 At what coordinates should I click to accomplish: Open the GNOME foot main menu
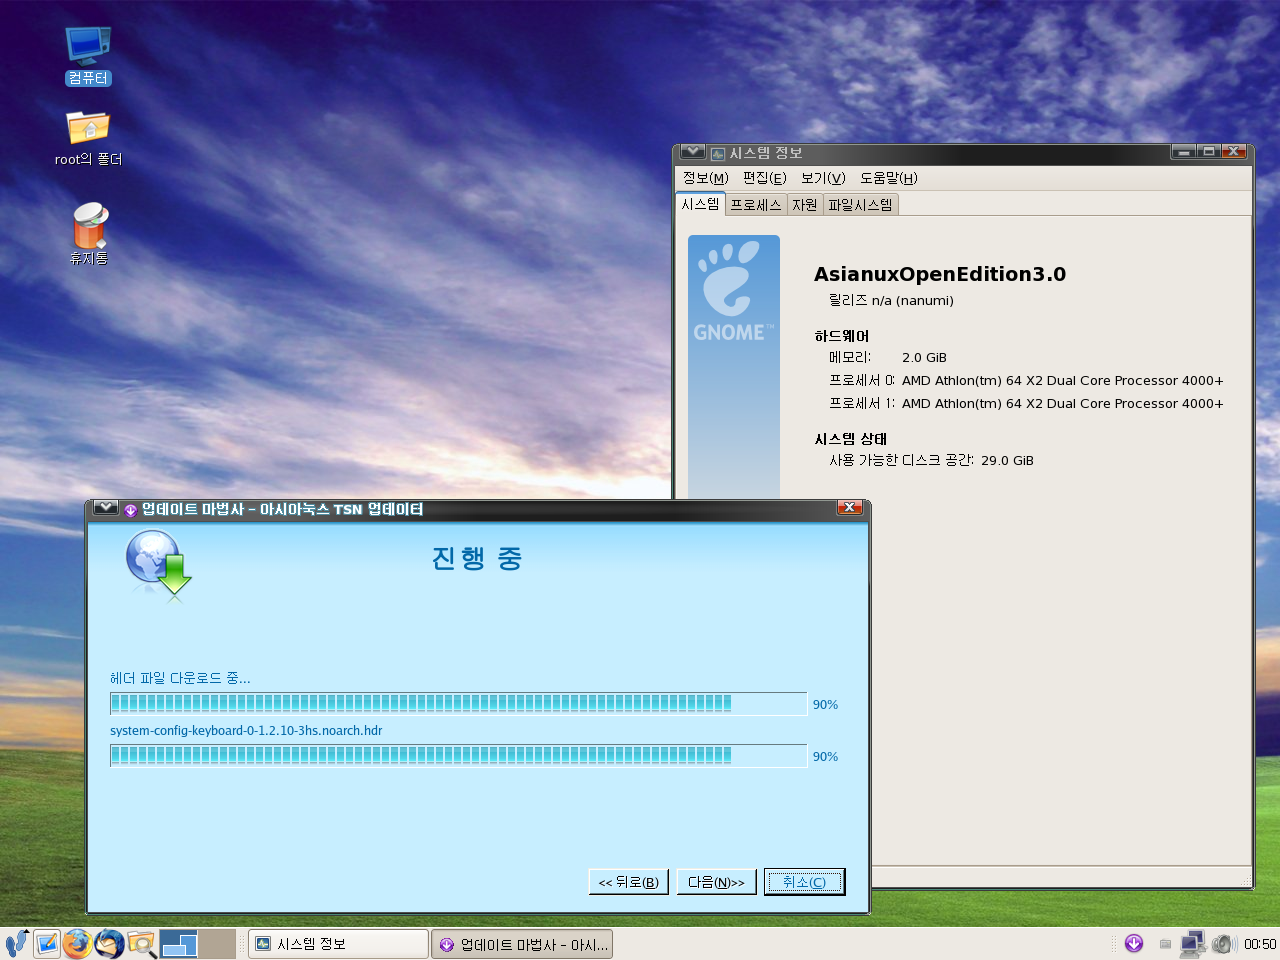coord(17,943)
